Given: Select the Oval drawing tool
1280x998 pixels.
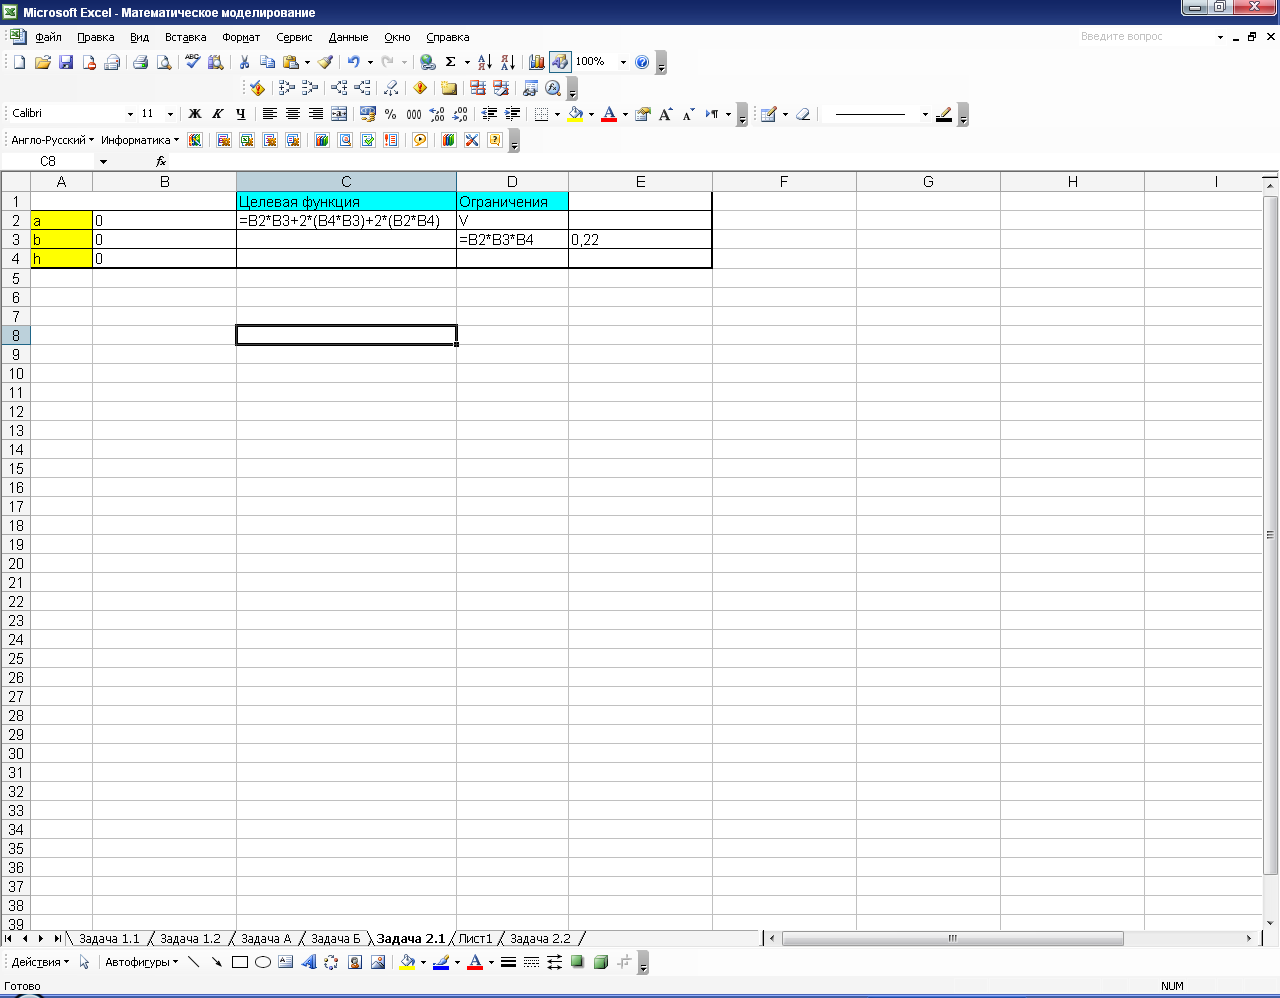Looking at the screenshot, I should pyautogui.click(x=263, y=962).
